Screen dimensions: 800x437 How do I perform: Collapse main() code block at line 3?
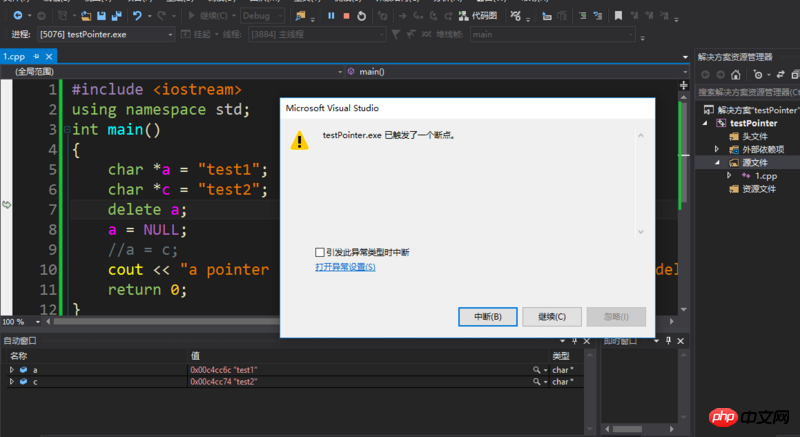(67, 130)
